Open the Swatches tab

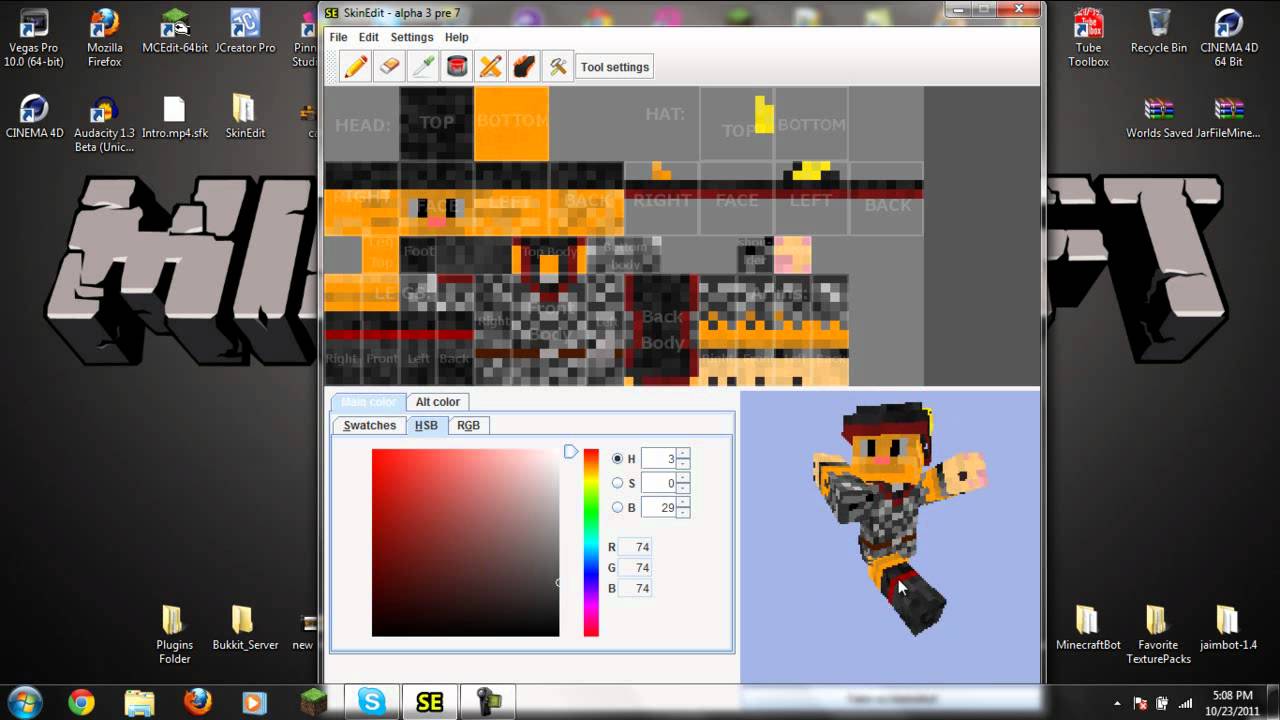(370, 425)
